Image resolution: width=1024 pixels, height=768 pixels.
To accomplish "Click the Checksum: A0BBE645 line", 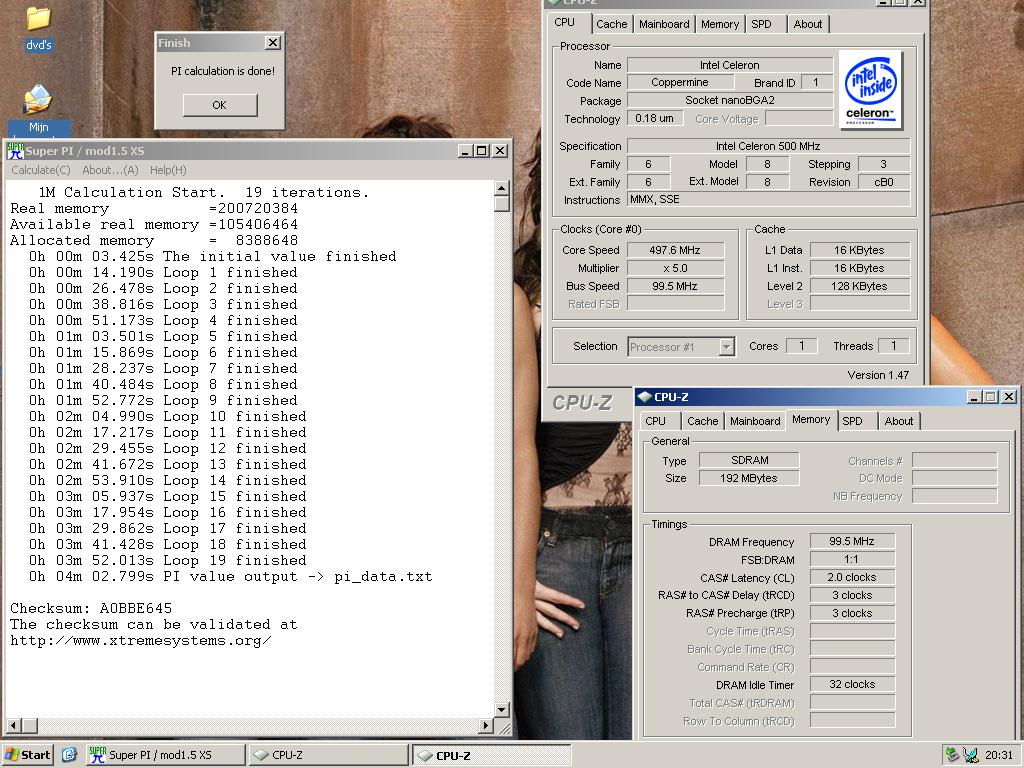I will pos(91,609).
